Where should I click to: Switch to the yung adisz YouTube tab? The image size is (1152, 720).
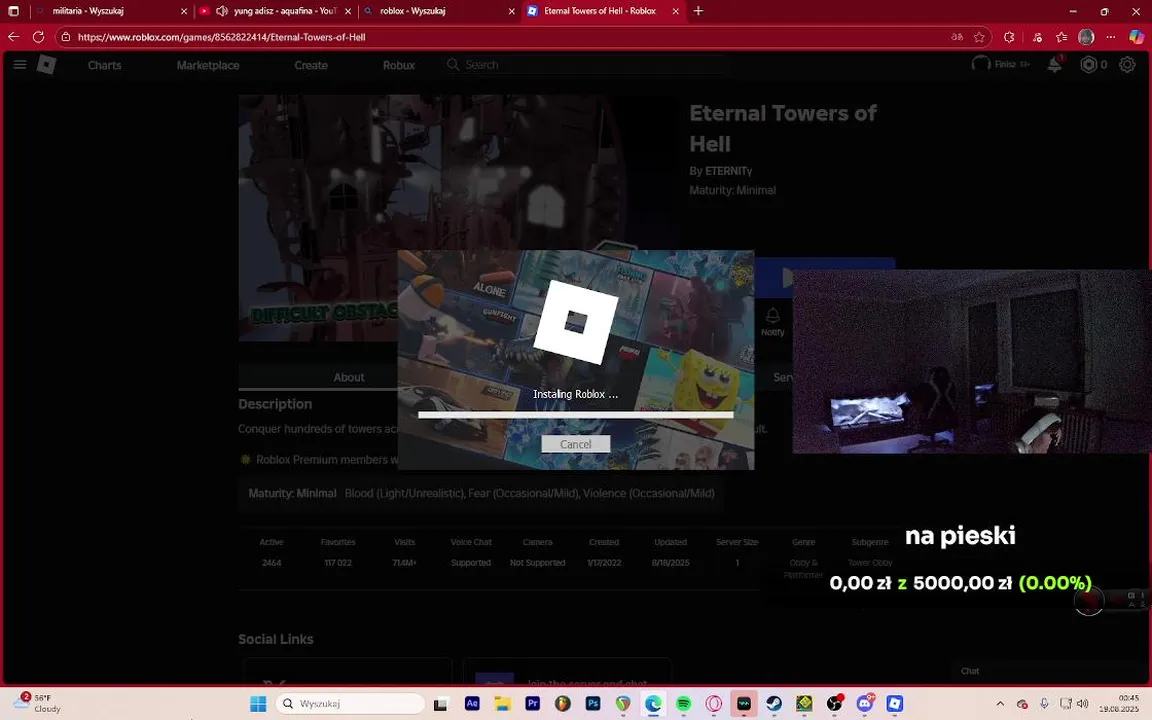pos(276,11)
